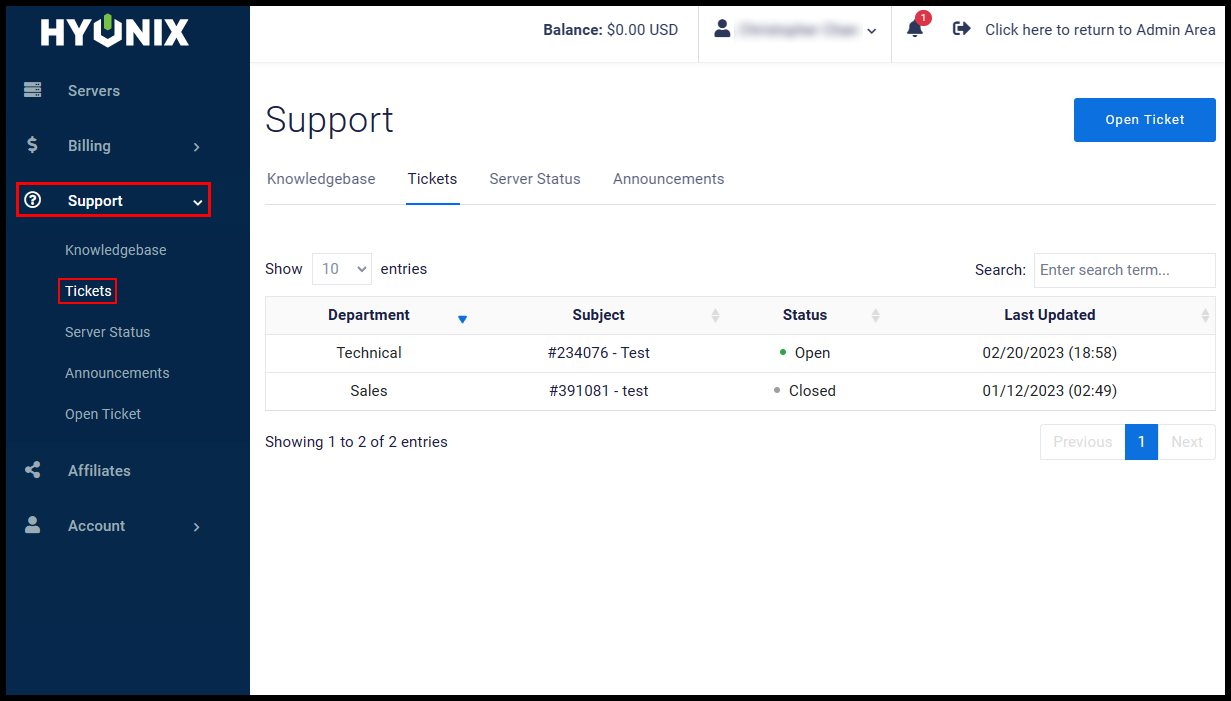Open the notification bell with badge
Image resolution: width=1231 pixels, height=701 pixels.
(913, 29)
